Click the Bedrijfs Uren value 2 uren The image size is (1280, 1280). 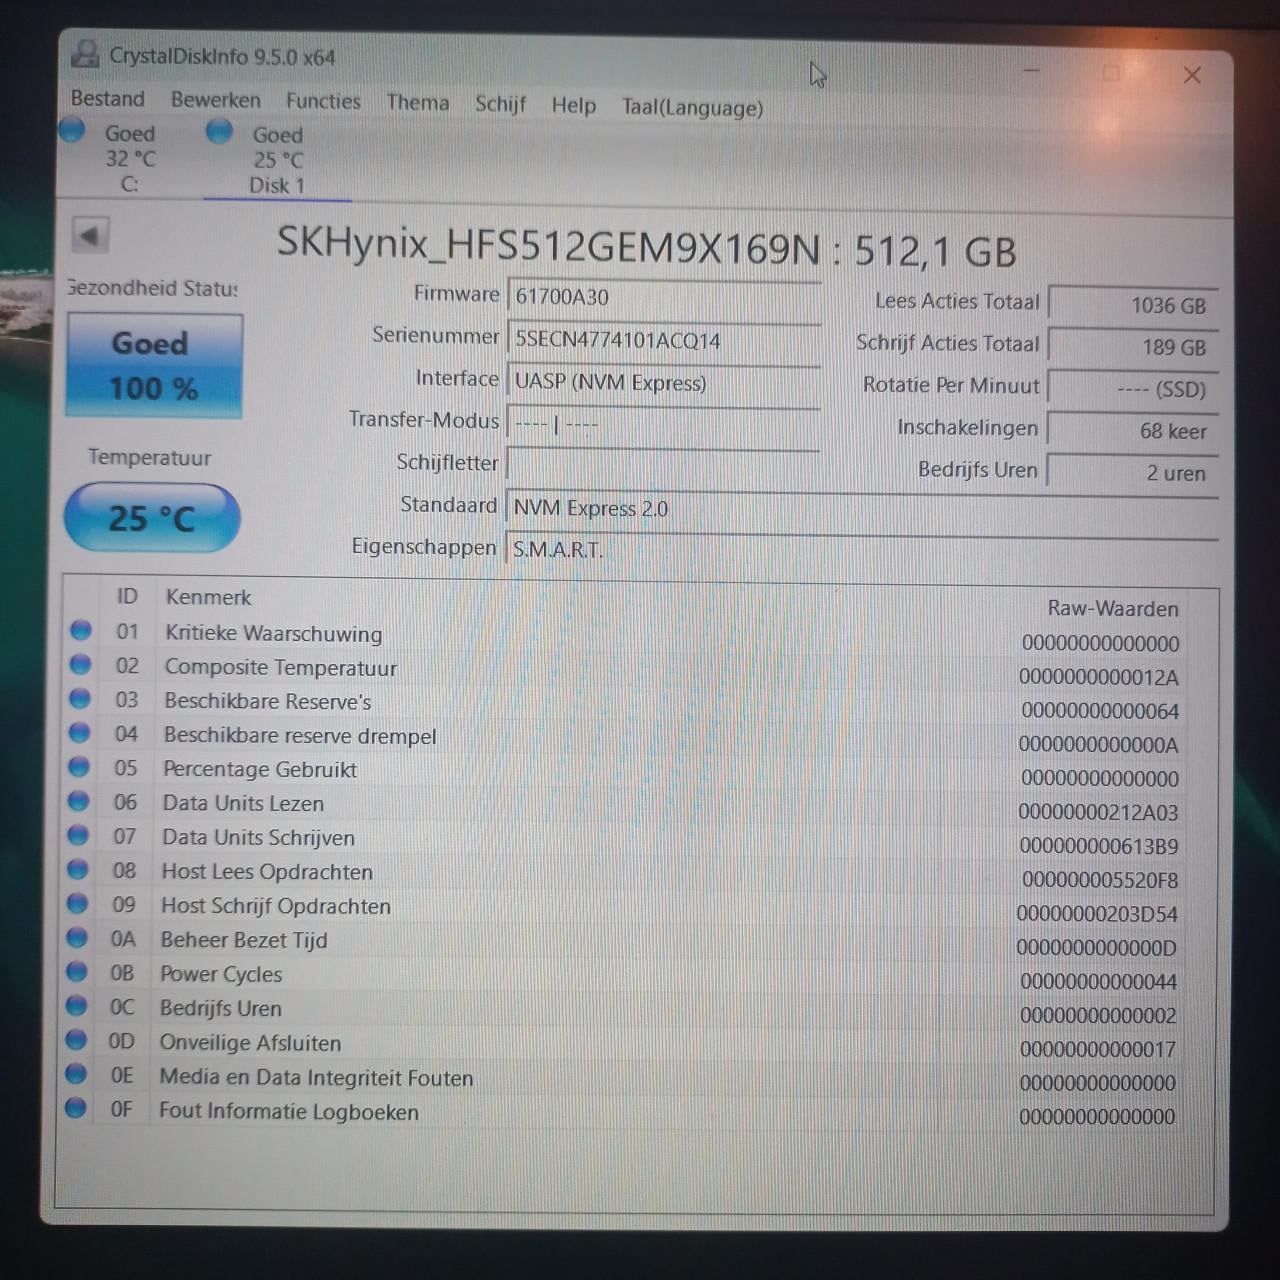tap(1132, 473)
